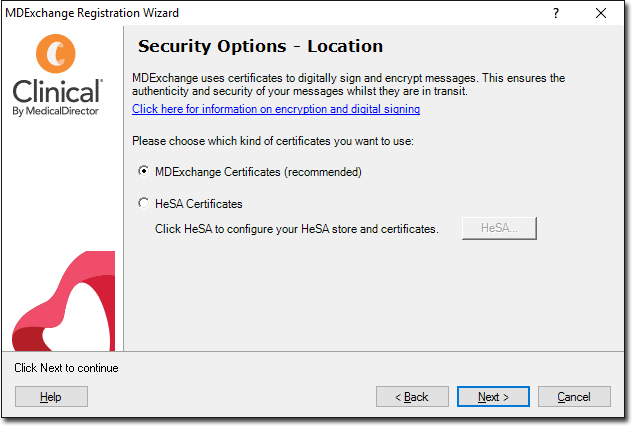Image resolution: width=632 pixels, height=426 pixels.
Task: Click the By MedicalDirector branding text
Action: 56,111
